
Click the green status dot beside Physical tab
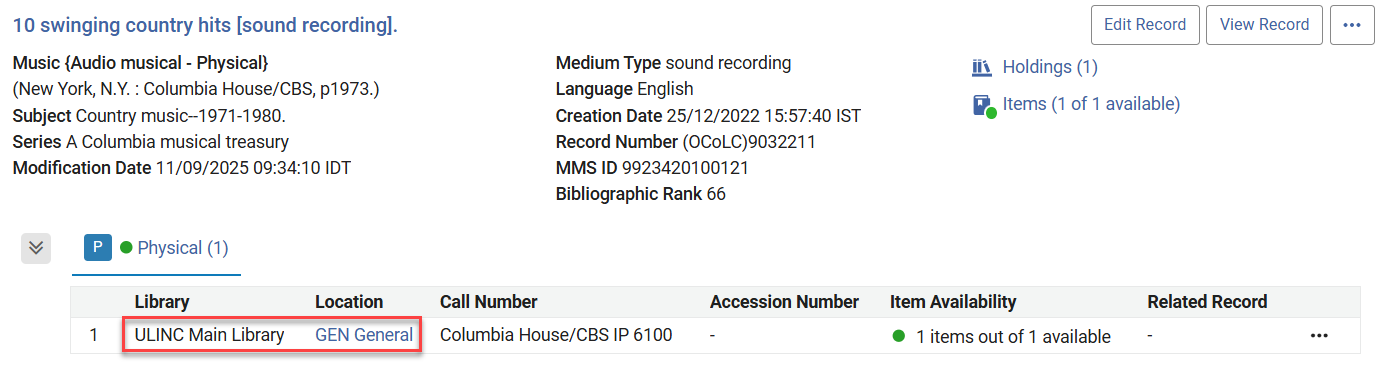tap(126, 248)
